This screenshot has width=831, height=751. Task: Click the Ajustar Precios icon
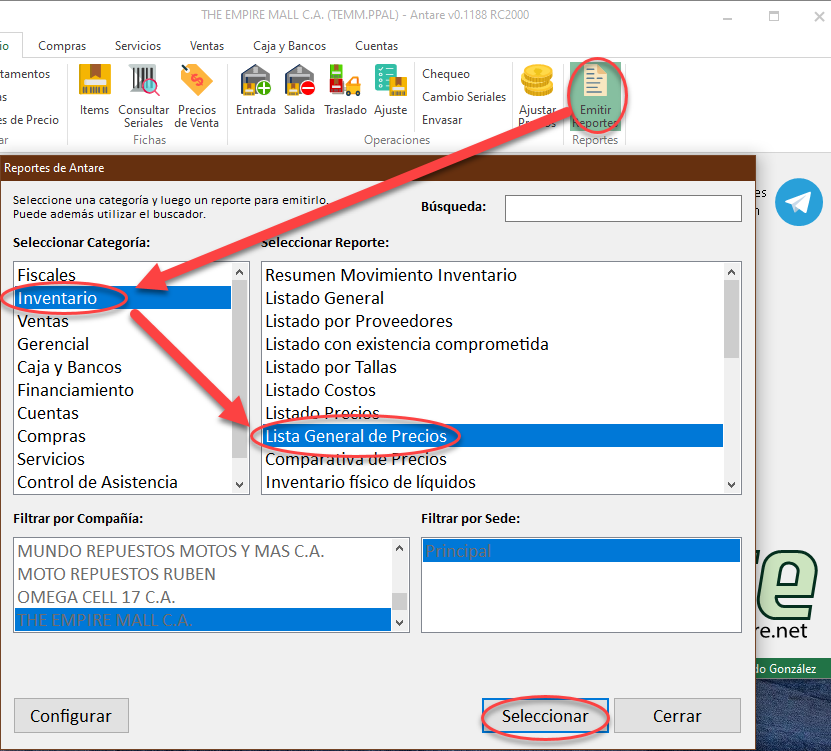click(x=537, y=93)
